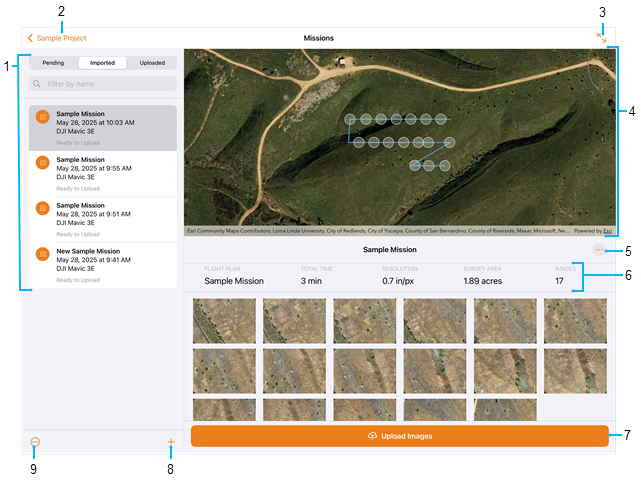Click the orange icon of the 10:03 AM mission
The width and height of the screenshot is (641, 482).
point(42,118)
